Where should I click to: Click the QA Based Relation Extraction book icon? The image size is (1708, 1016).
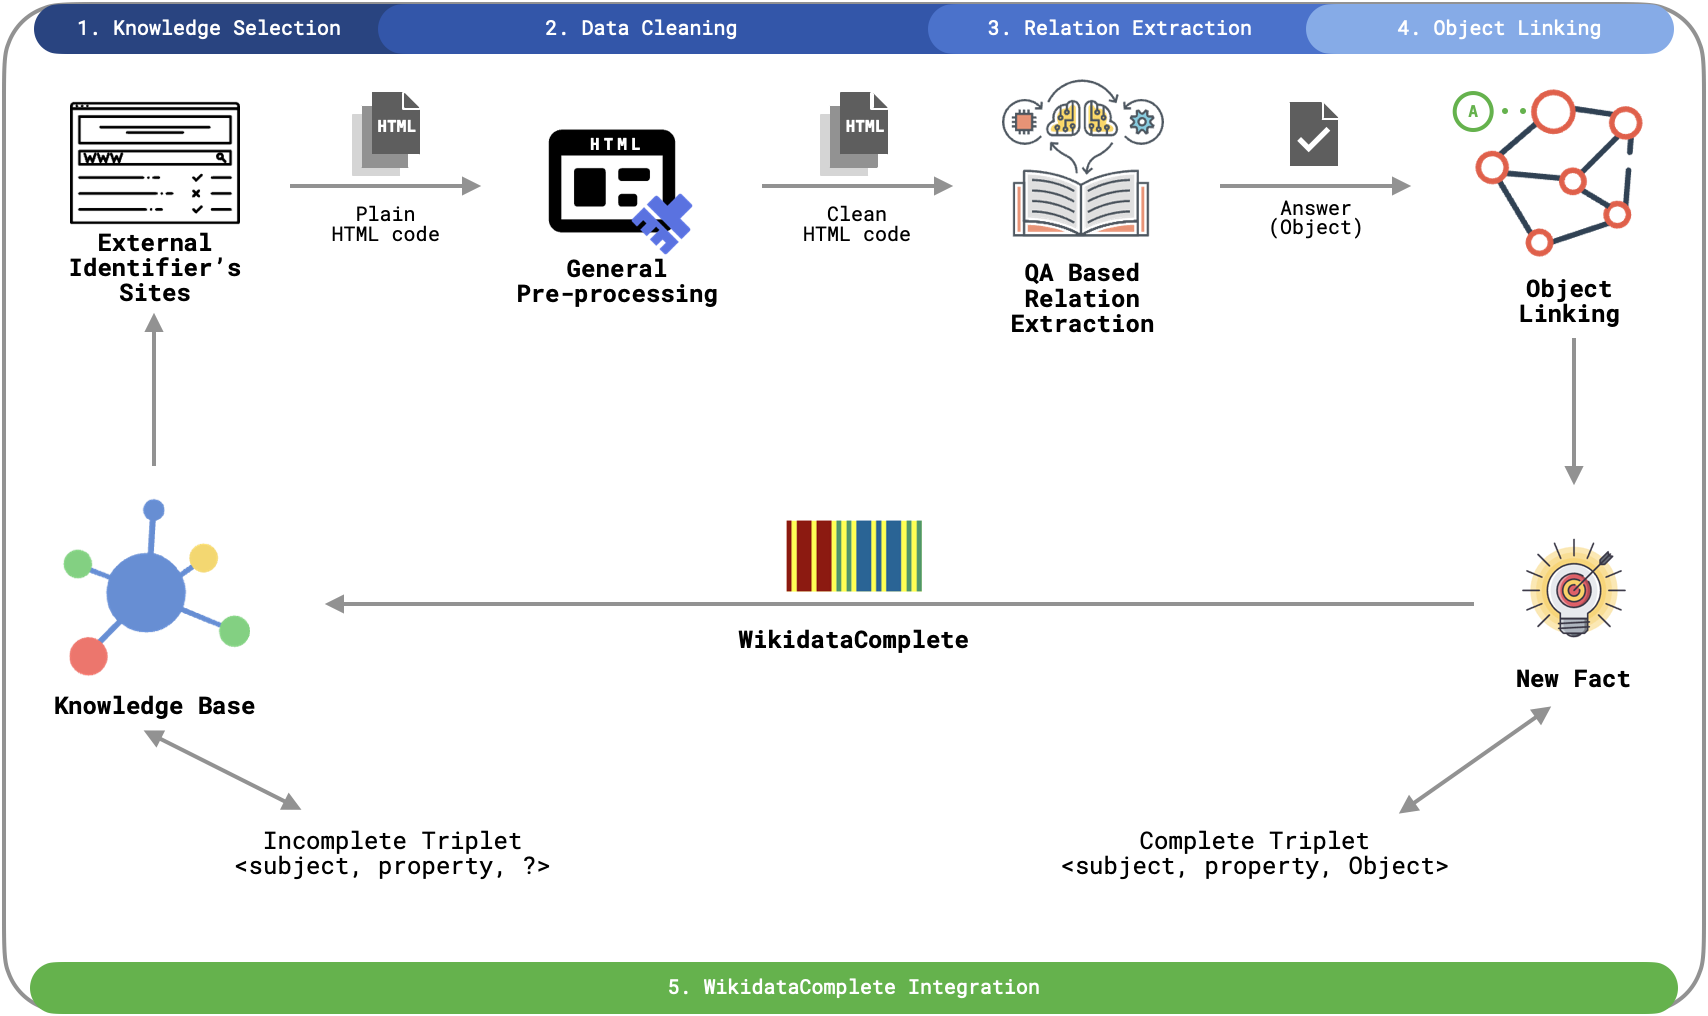(x=1081, y=203)
